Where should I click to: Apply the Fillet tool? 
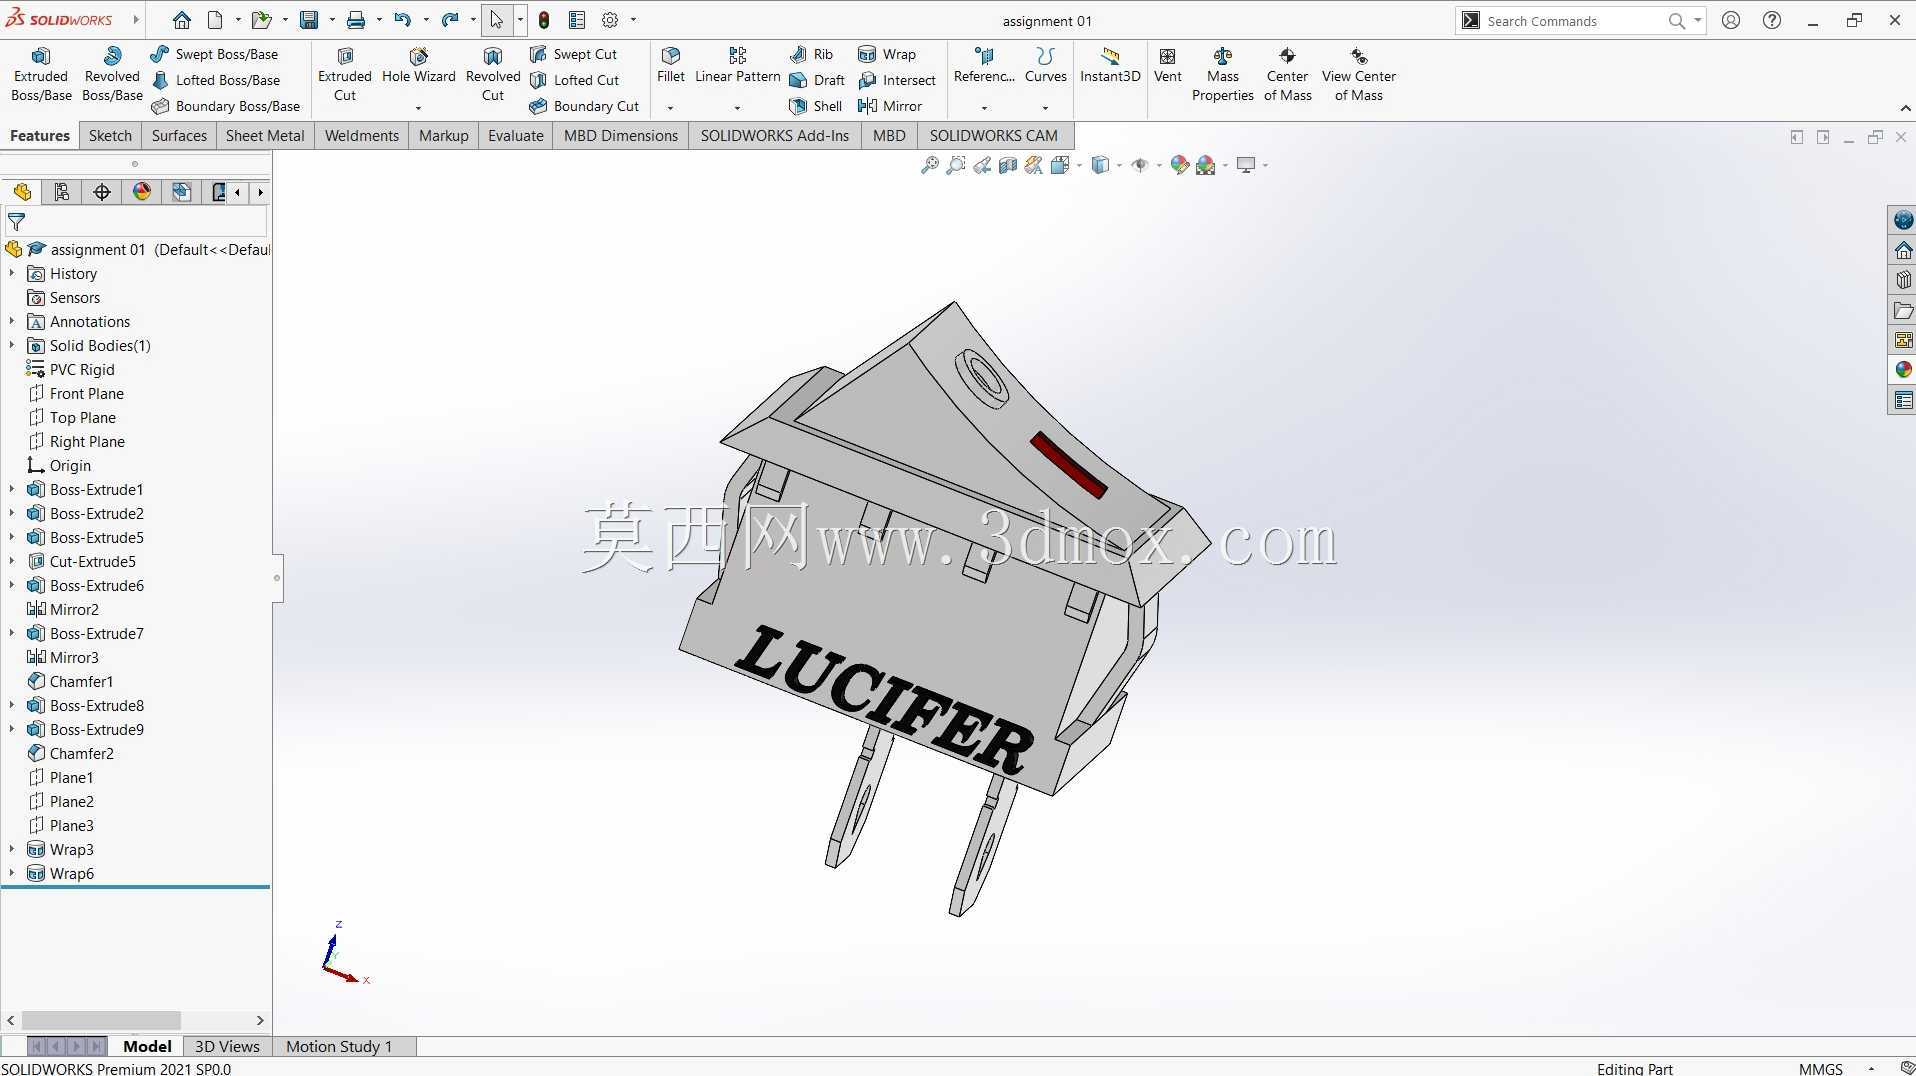[x=671, y=66]
